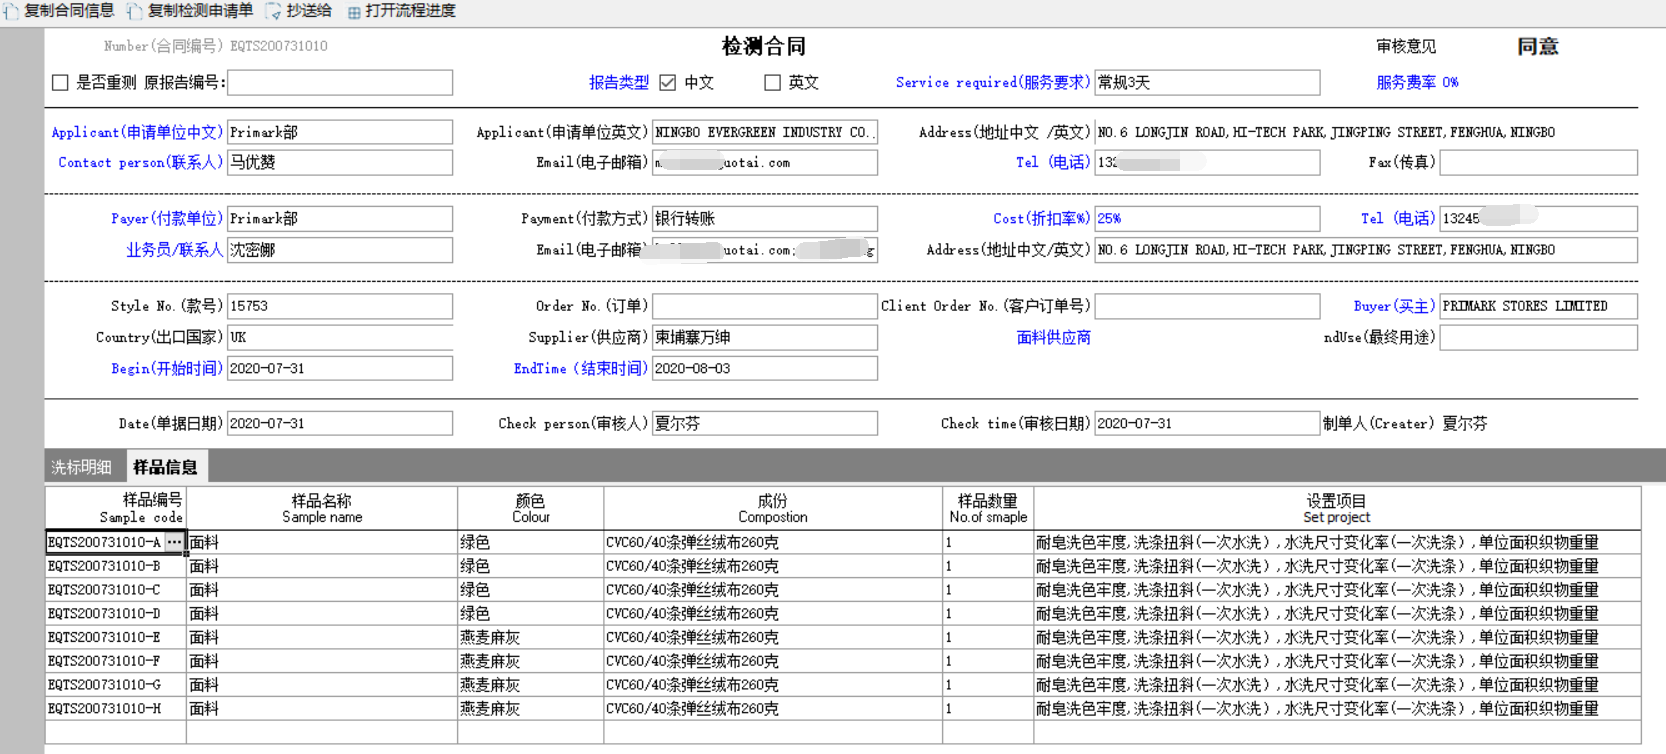Click 复制检测申请单 toolbar button
1666x754 pixels.
tap(189, 11)
